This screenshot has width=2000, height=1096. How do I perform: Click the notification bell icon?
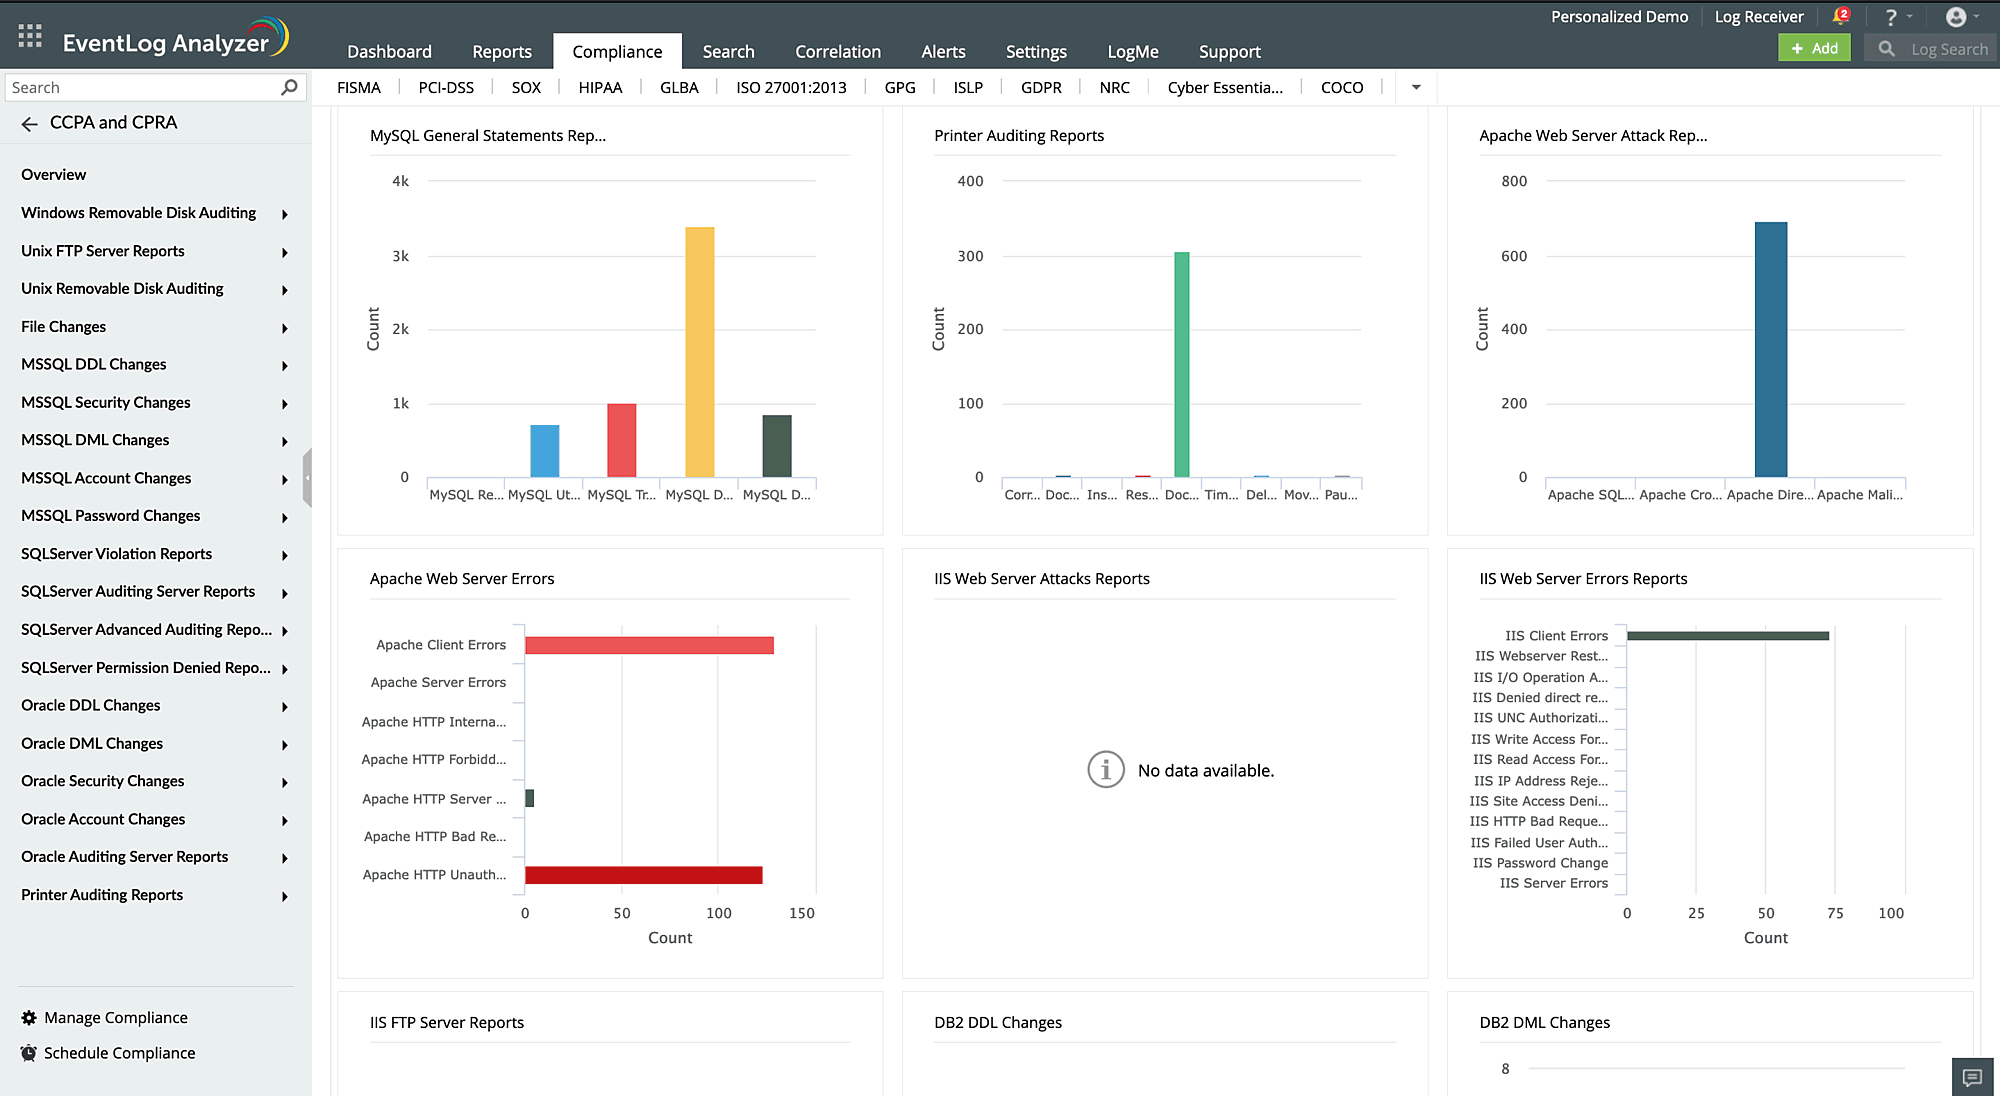coord(1840,16)
